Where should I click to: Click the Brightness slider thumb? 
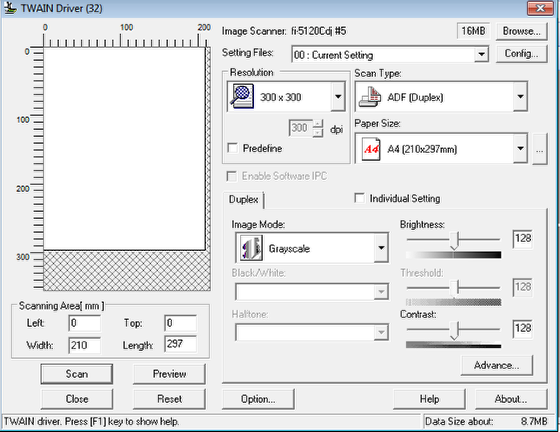[454, 241]
